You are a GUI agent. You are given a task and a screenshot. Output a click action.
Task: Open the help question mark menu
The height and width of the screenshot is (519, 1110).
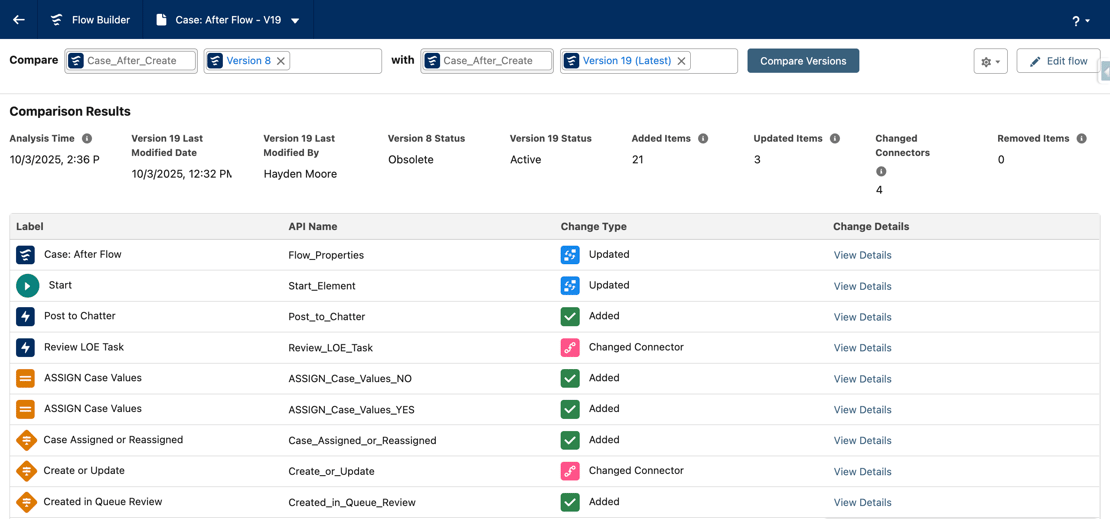pos(1080,21)
